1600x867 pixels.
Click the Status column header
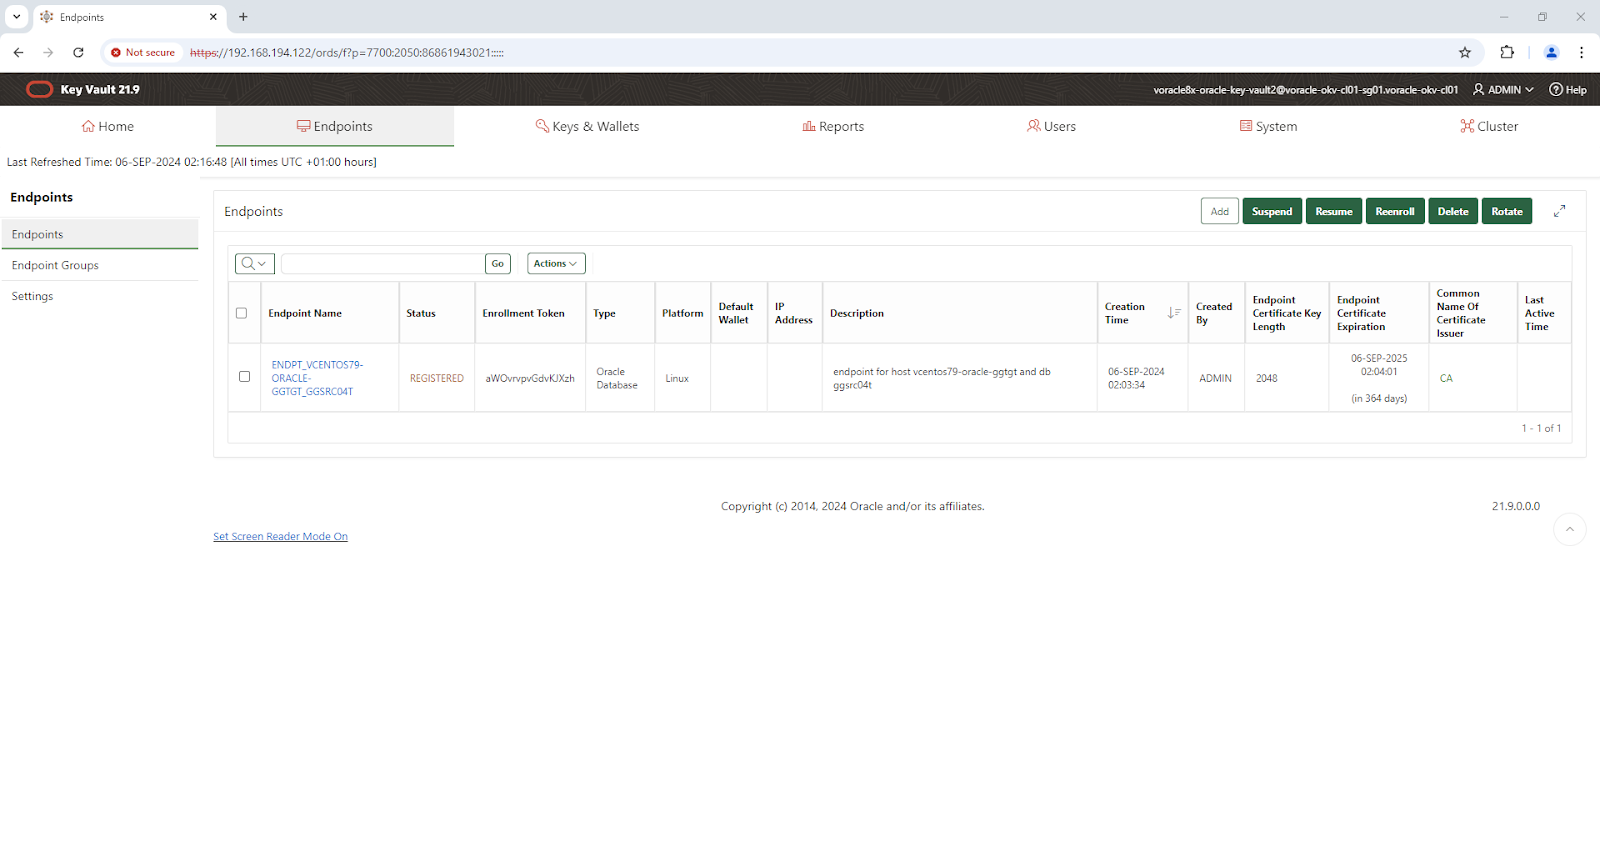(421, 313)
